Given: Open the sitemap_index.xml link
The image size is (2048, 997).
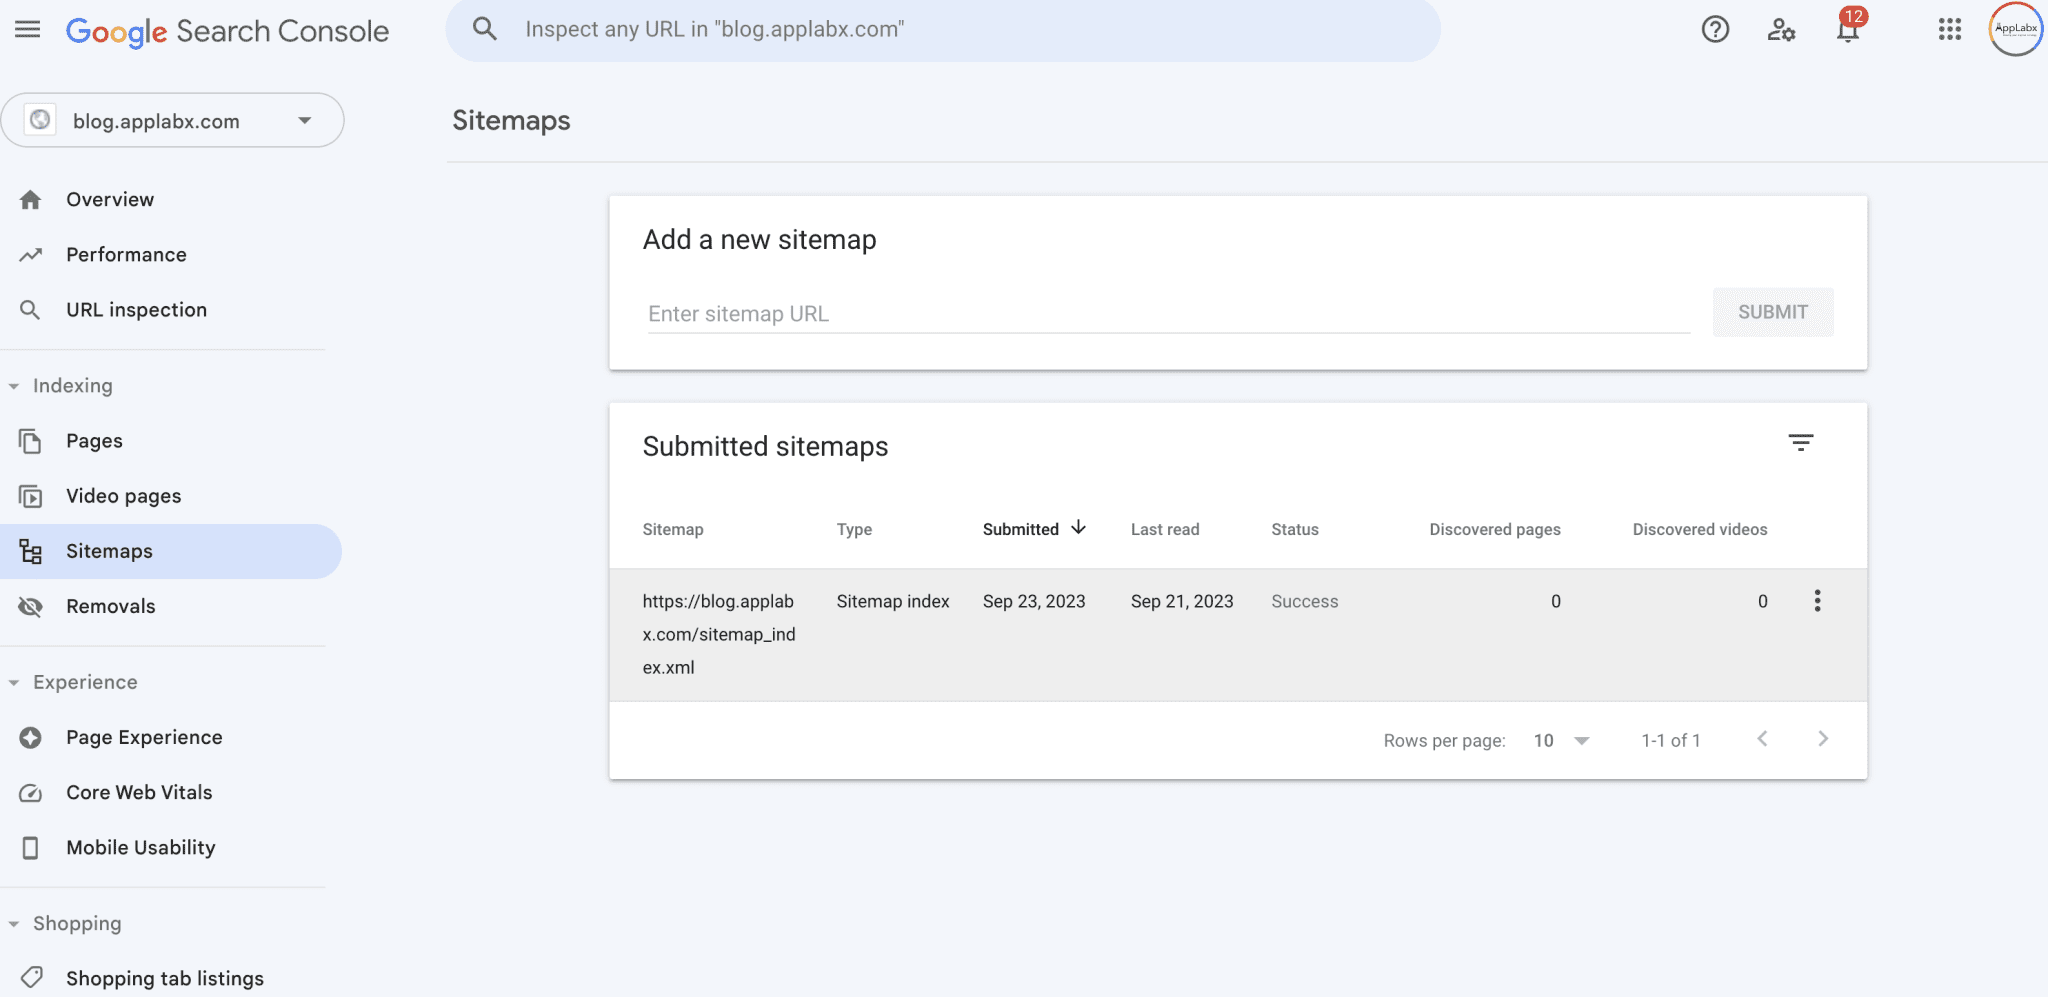Looking at the screenshot, I should 719,634.
